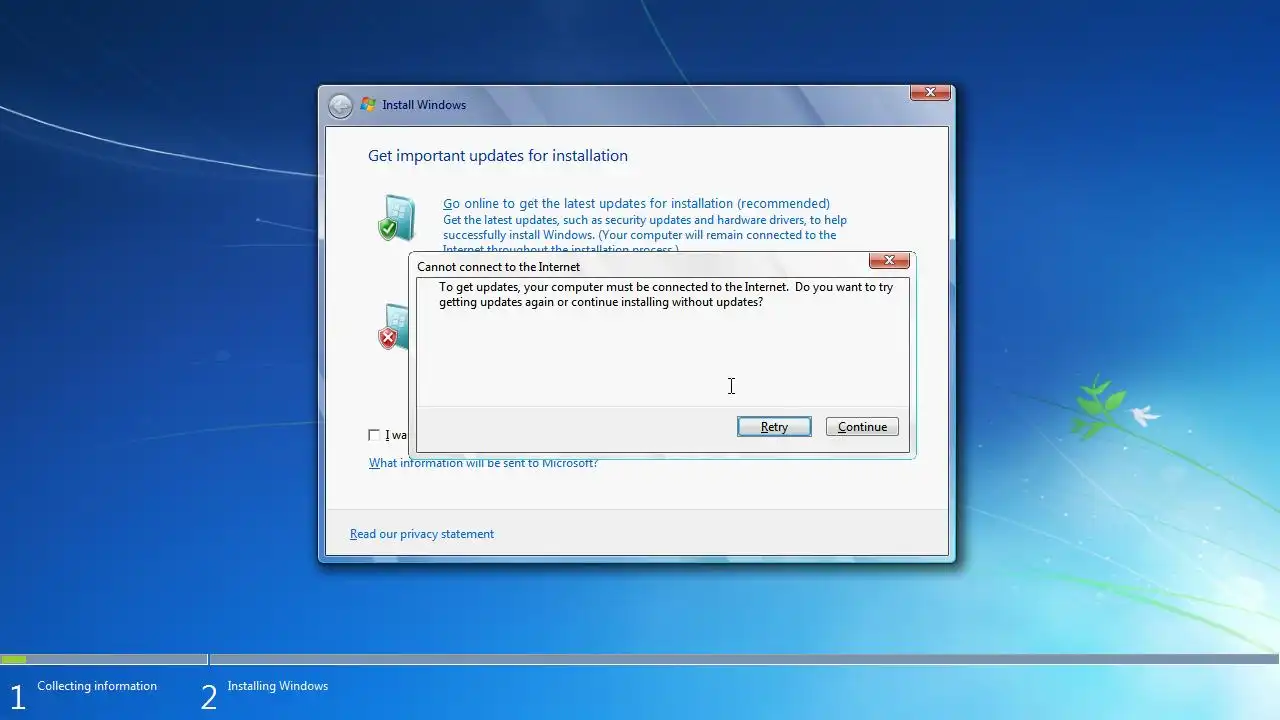Open What information will be sent to Microsoft
Screen dimensions: 1280x720
(x=483, y=463)
